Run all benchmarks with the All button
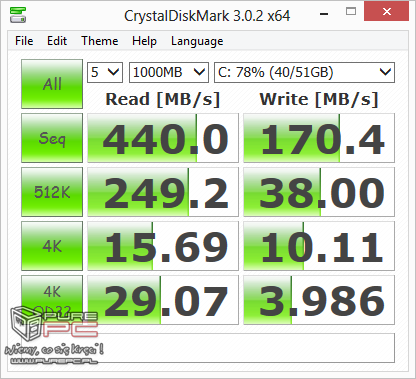This screenshot has height=379, width=416. [52, 84]
